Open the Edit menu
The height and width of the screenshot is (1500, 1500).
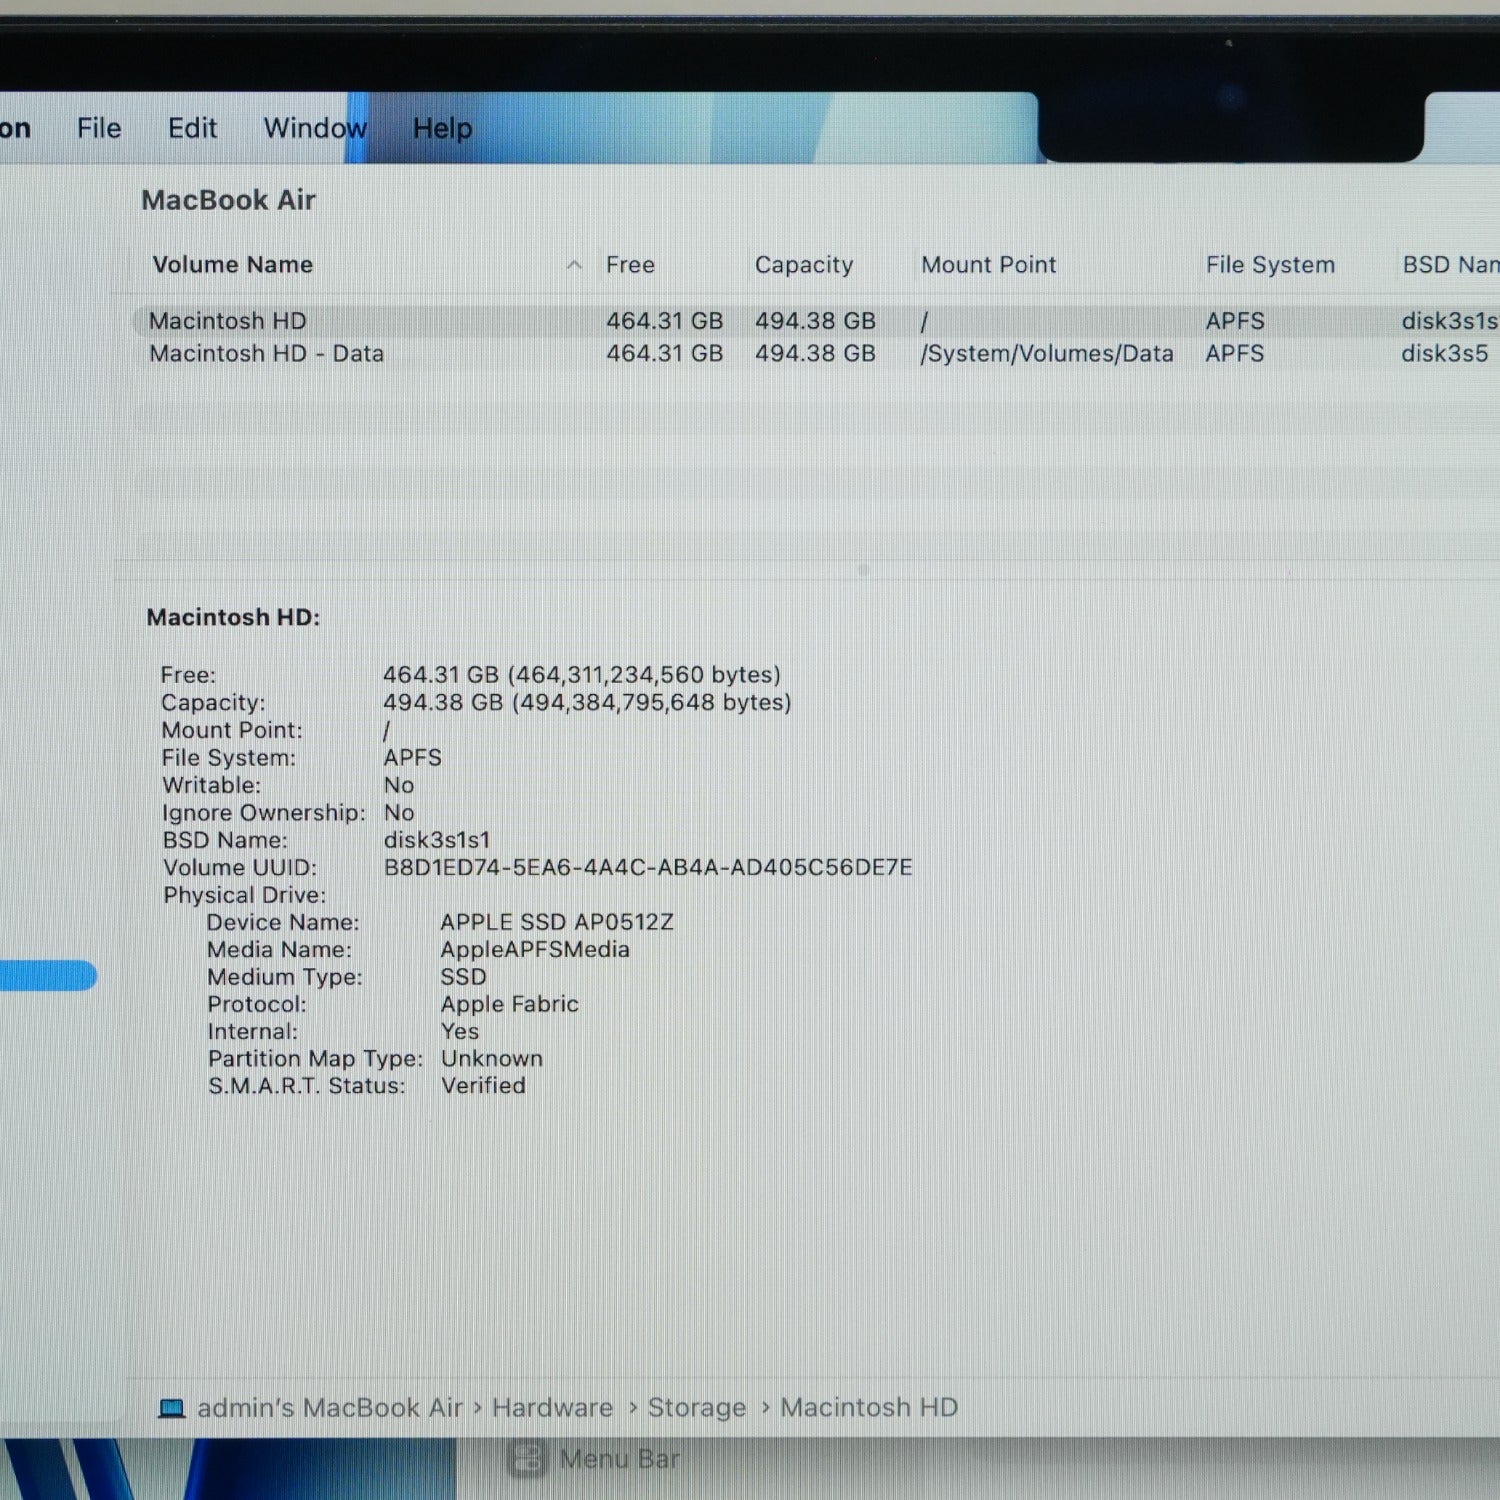[192, 128]
